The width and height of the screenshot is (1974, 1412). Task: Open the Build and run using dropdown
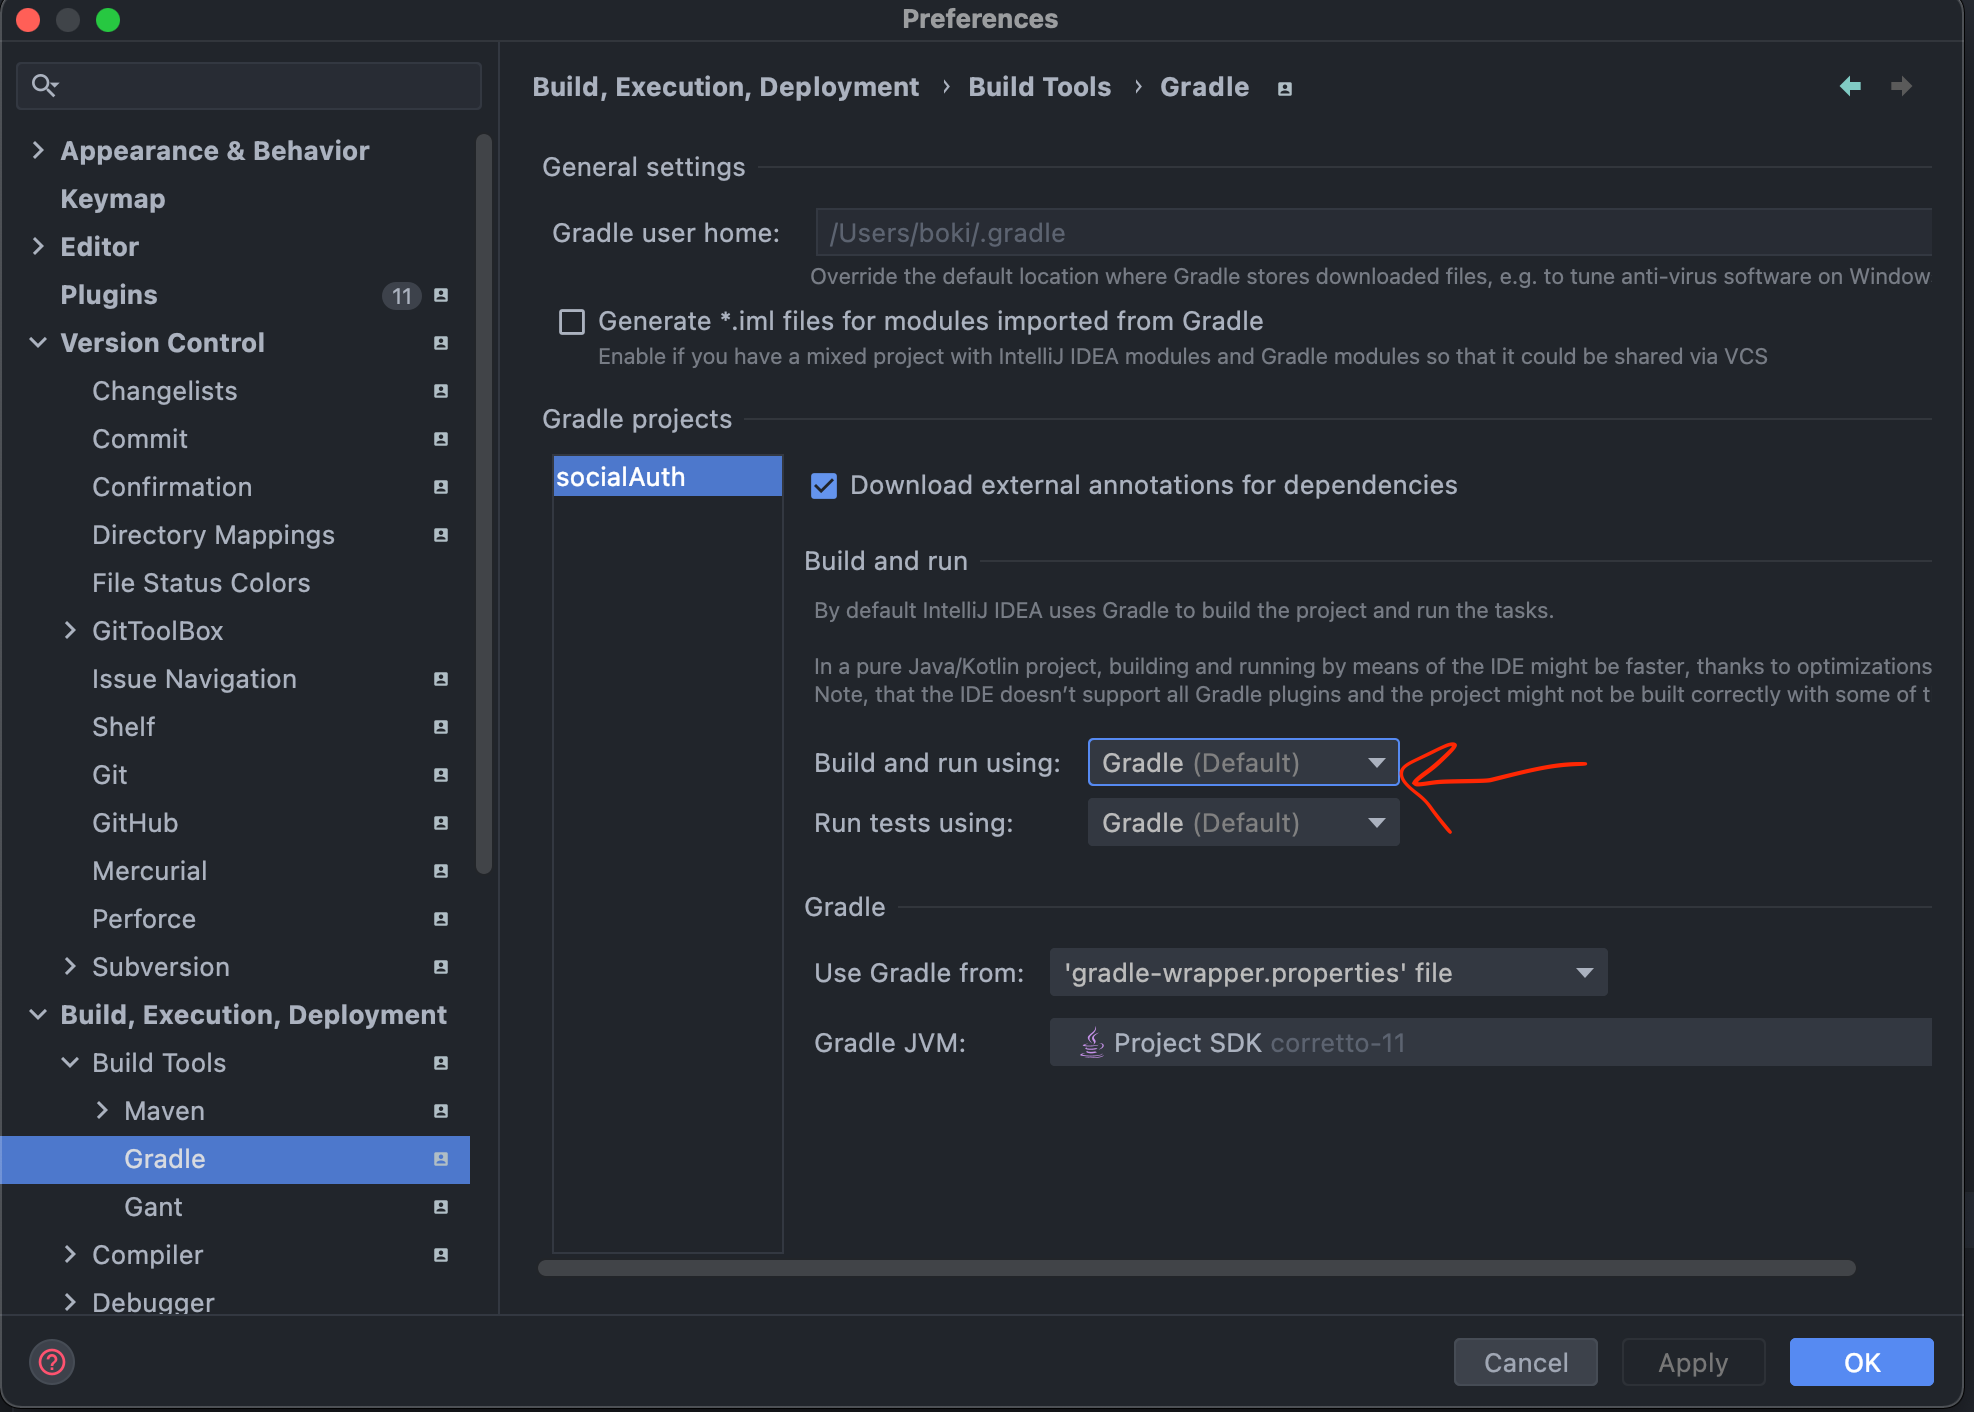tap(1243, 763)
